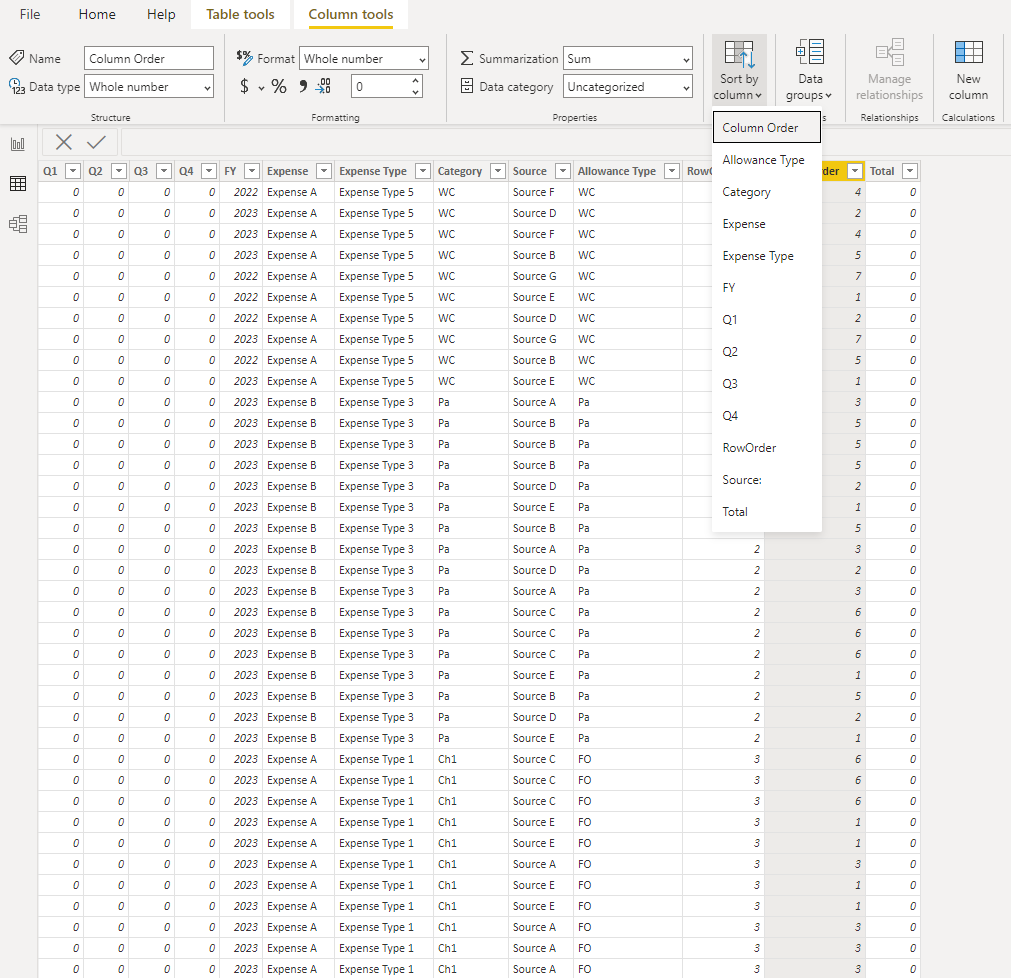Image resolution: width=1011 pixels, height=978 pixels.
Task: Open Allowance Type column filter dropdown
Action: [672, 171]
